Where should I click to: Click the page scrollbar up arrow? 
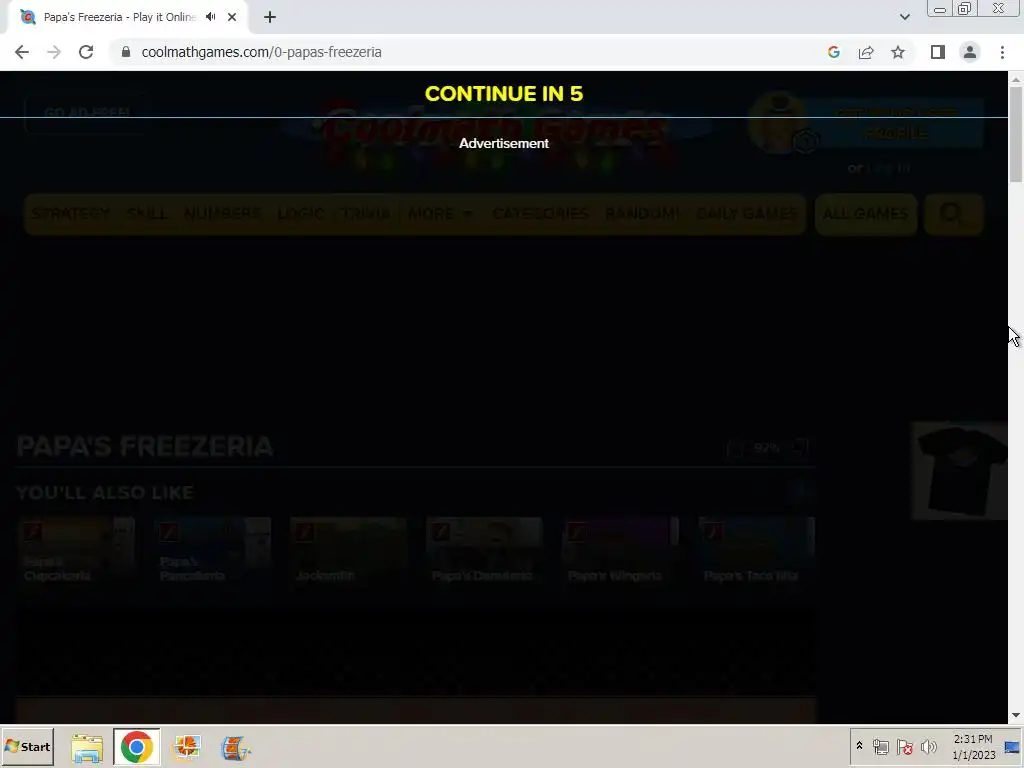[x=1016, y=79]
